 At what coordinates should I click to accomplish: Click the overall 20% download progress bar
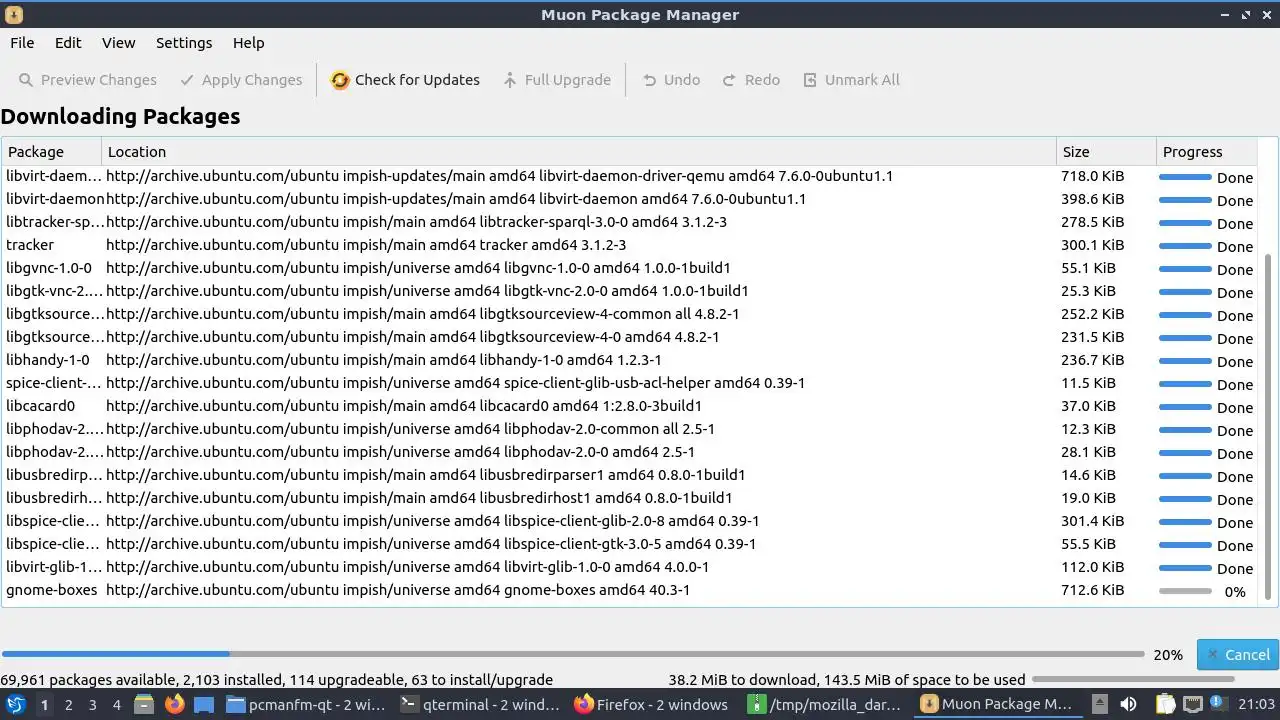pyautogui.click(x=573, y=655)
